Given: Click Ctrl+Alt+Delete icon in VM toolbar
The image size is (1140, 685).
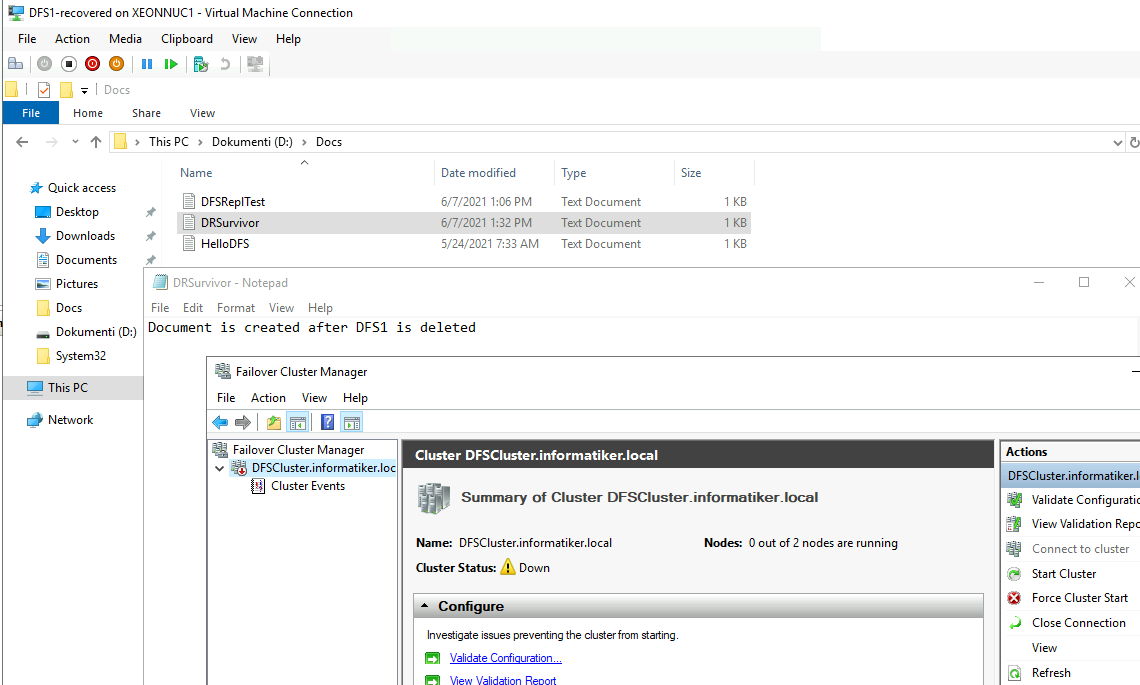Looking at the screenshot, I should point(15,64).
